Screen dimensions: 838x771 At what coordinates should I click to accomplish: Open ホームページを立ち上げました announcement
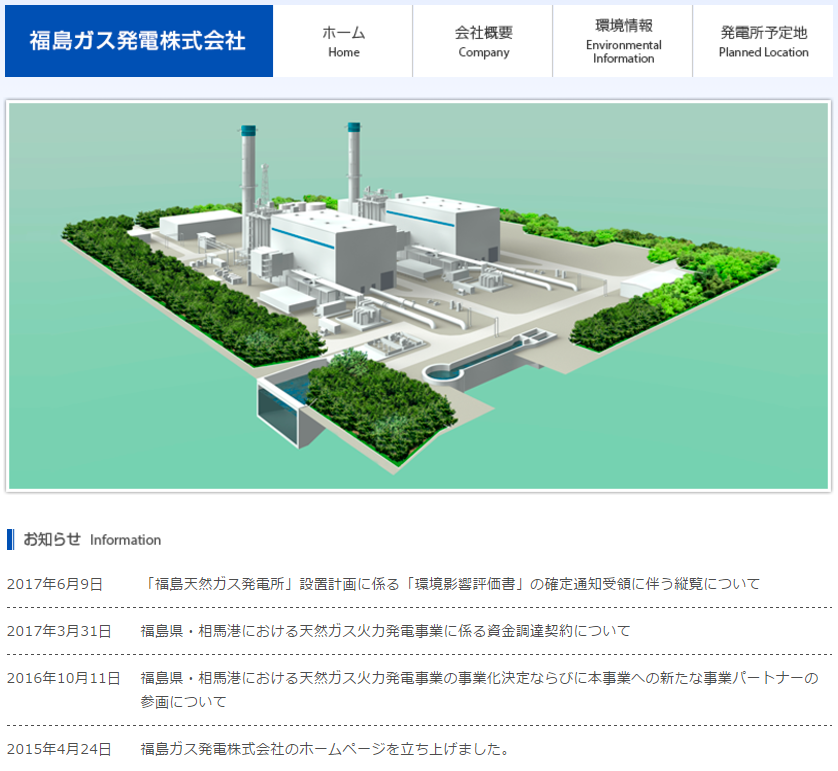click(326, 749)
